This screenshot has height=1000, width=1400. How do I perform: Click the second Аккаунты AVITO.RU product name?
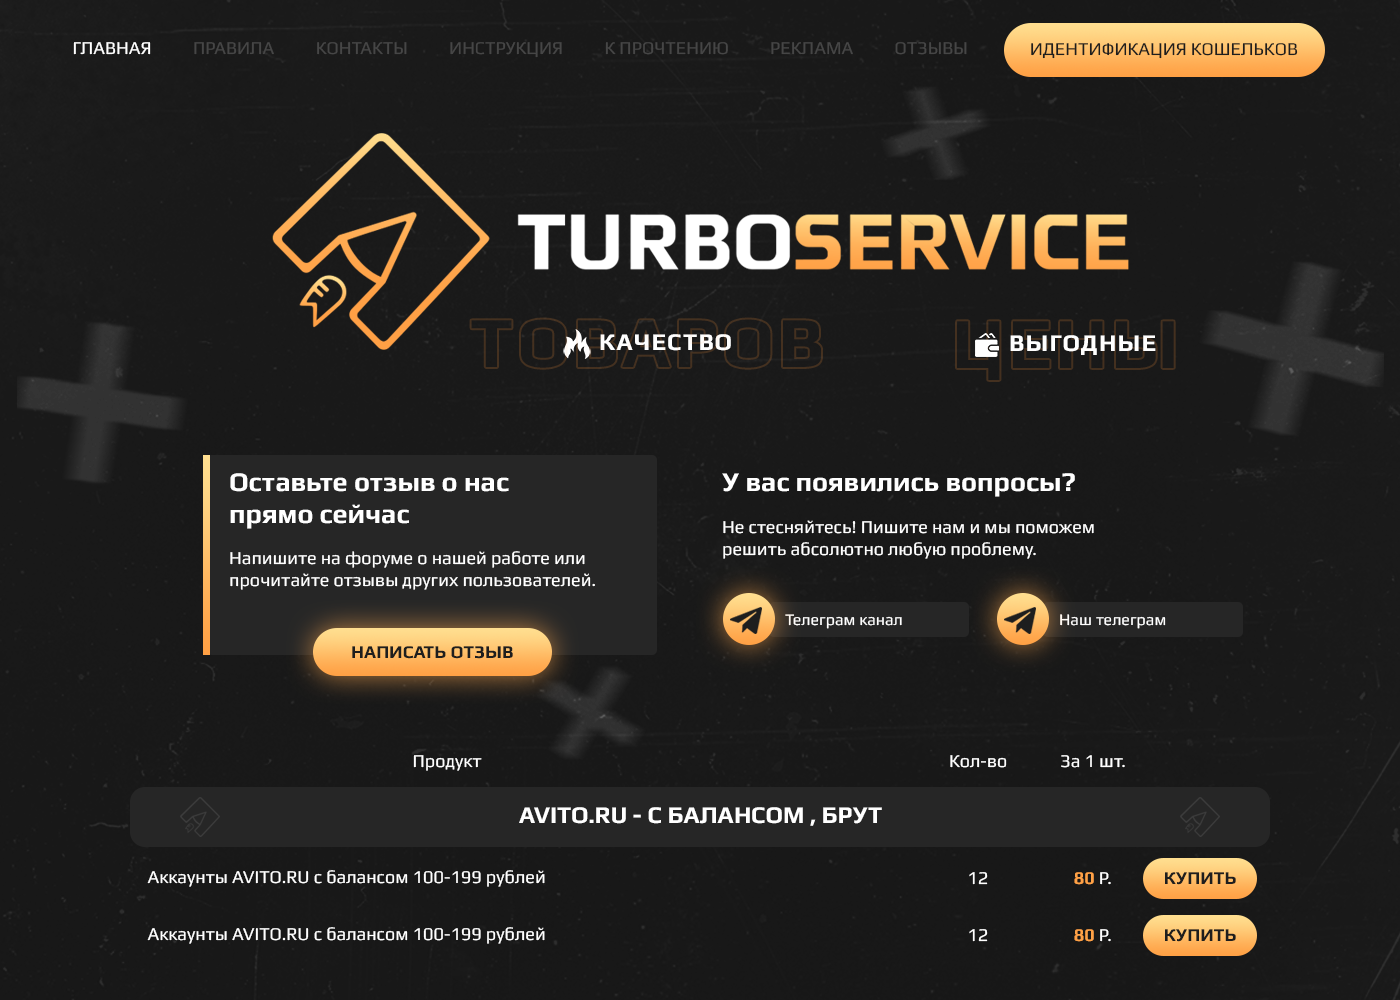tap(346, 934)
